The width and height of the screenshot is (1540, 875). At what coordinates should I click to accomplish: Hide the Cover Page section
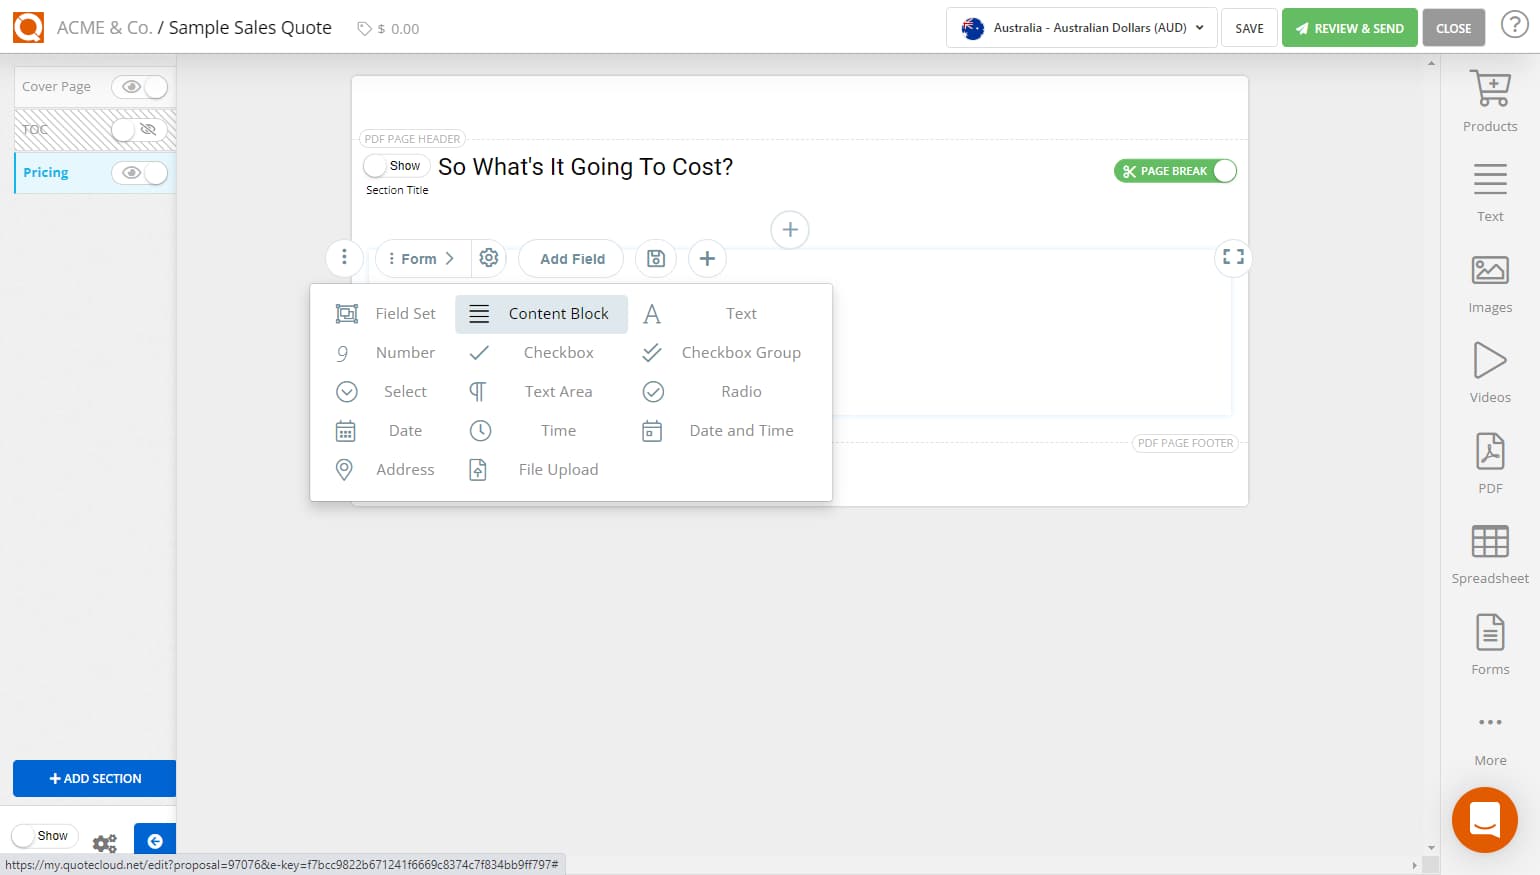(x=140, y=87)
